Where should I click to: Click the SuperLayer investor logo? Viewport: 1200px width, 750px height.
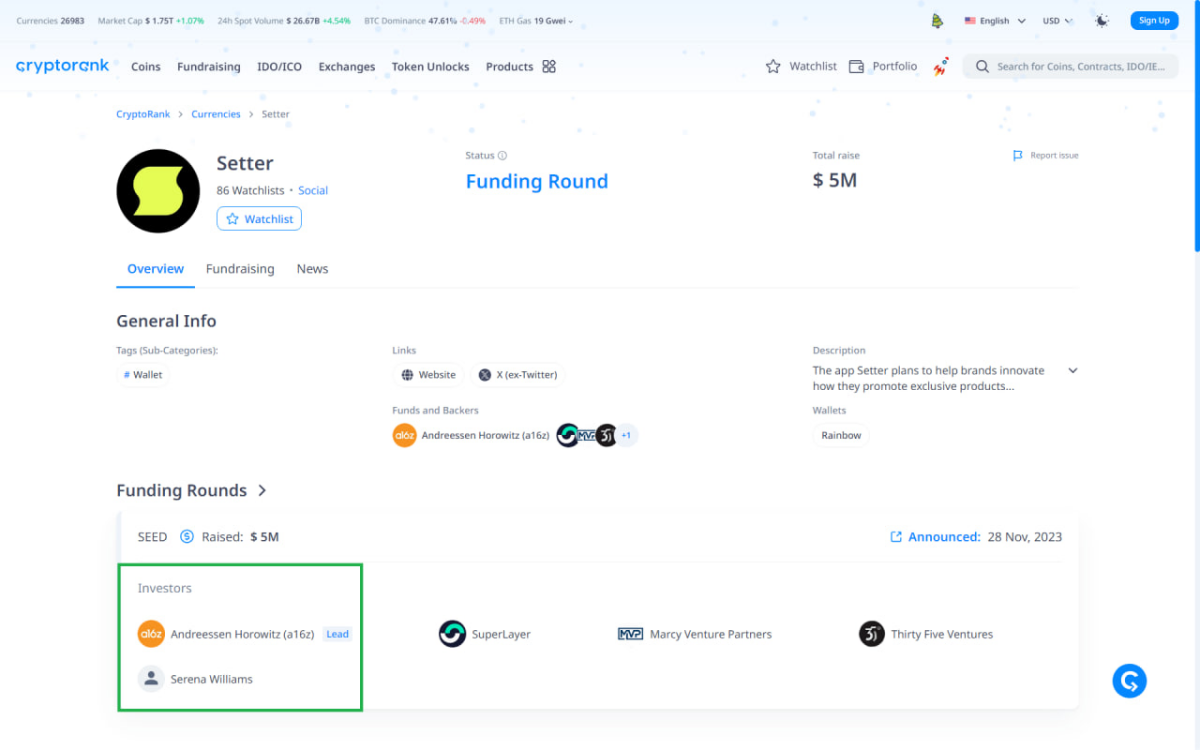click(x=452, y=634)
